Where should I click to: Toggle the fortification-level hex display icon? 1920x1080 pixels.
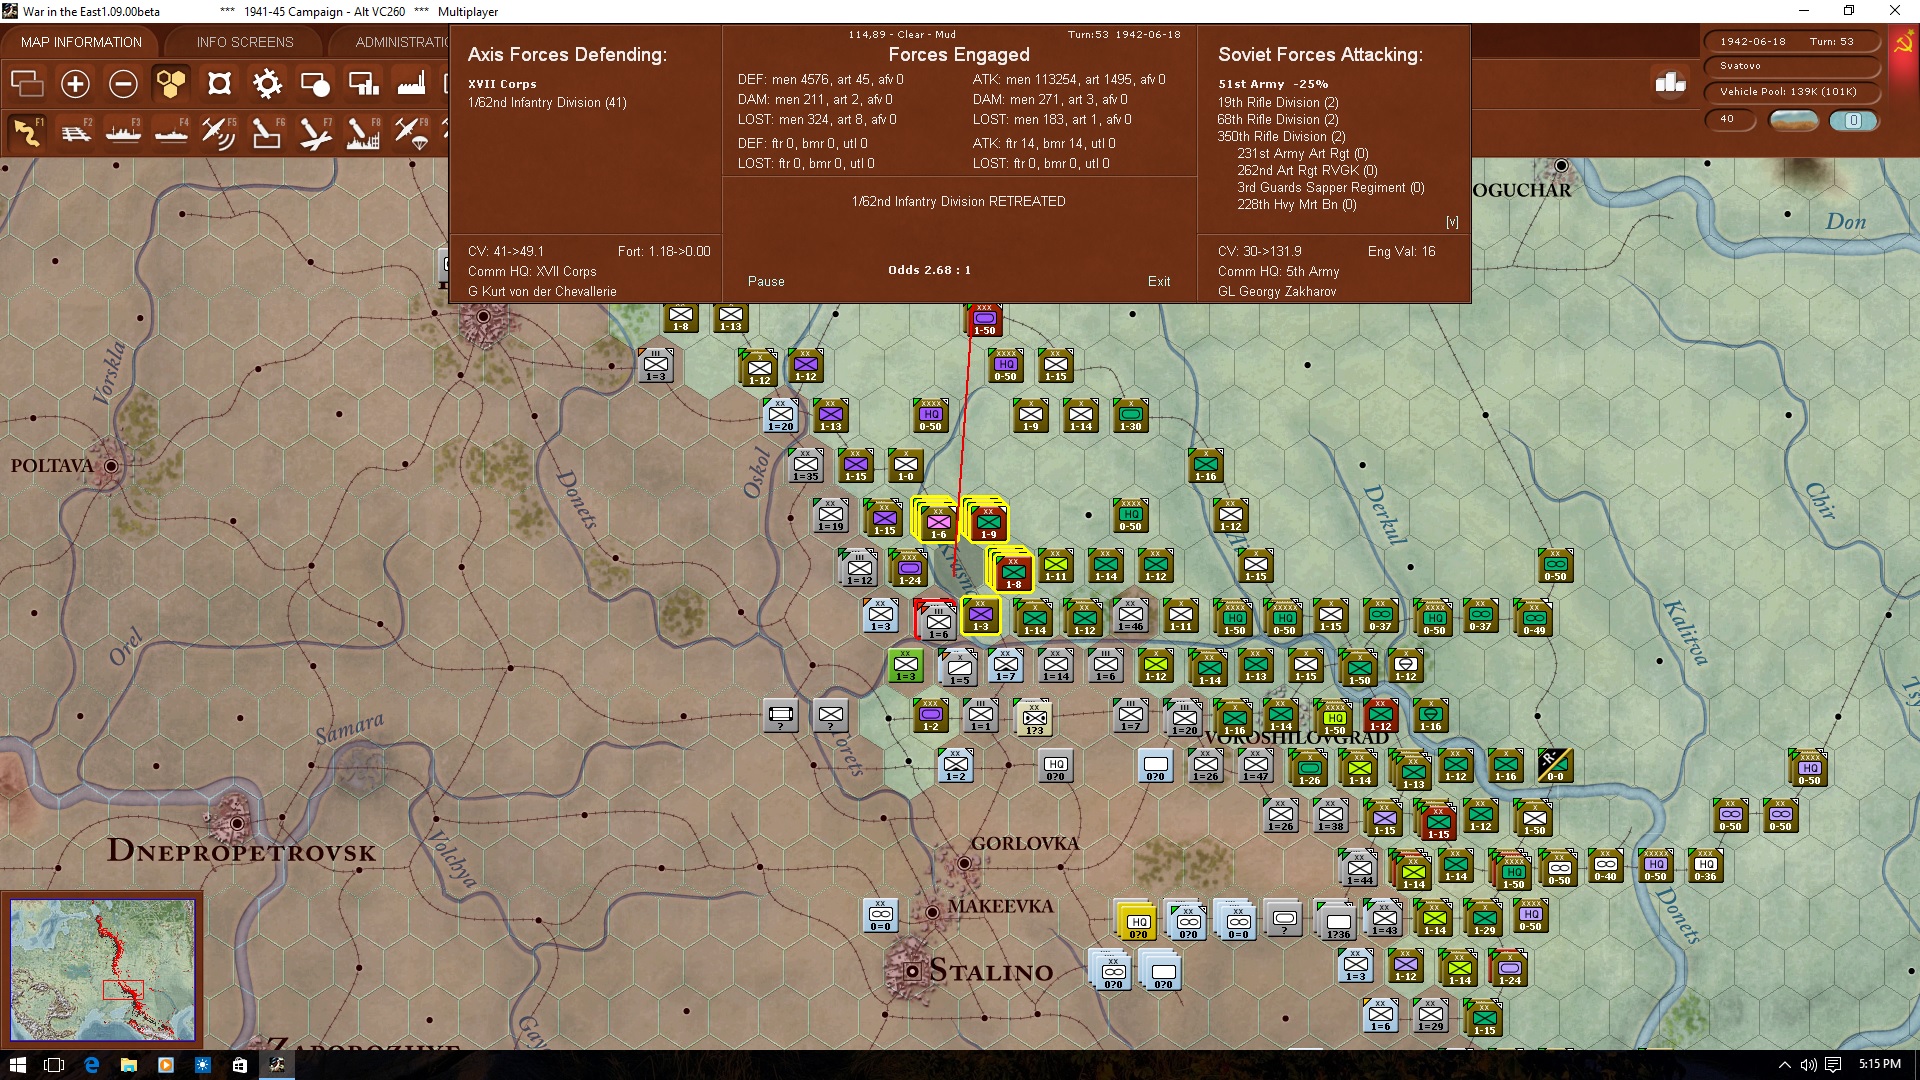(219, 84)
